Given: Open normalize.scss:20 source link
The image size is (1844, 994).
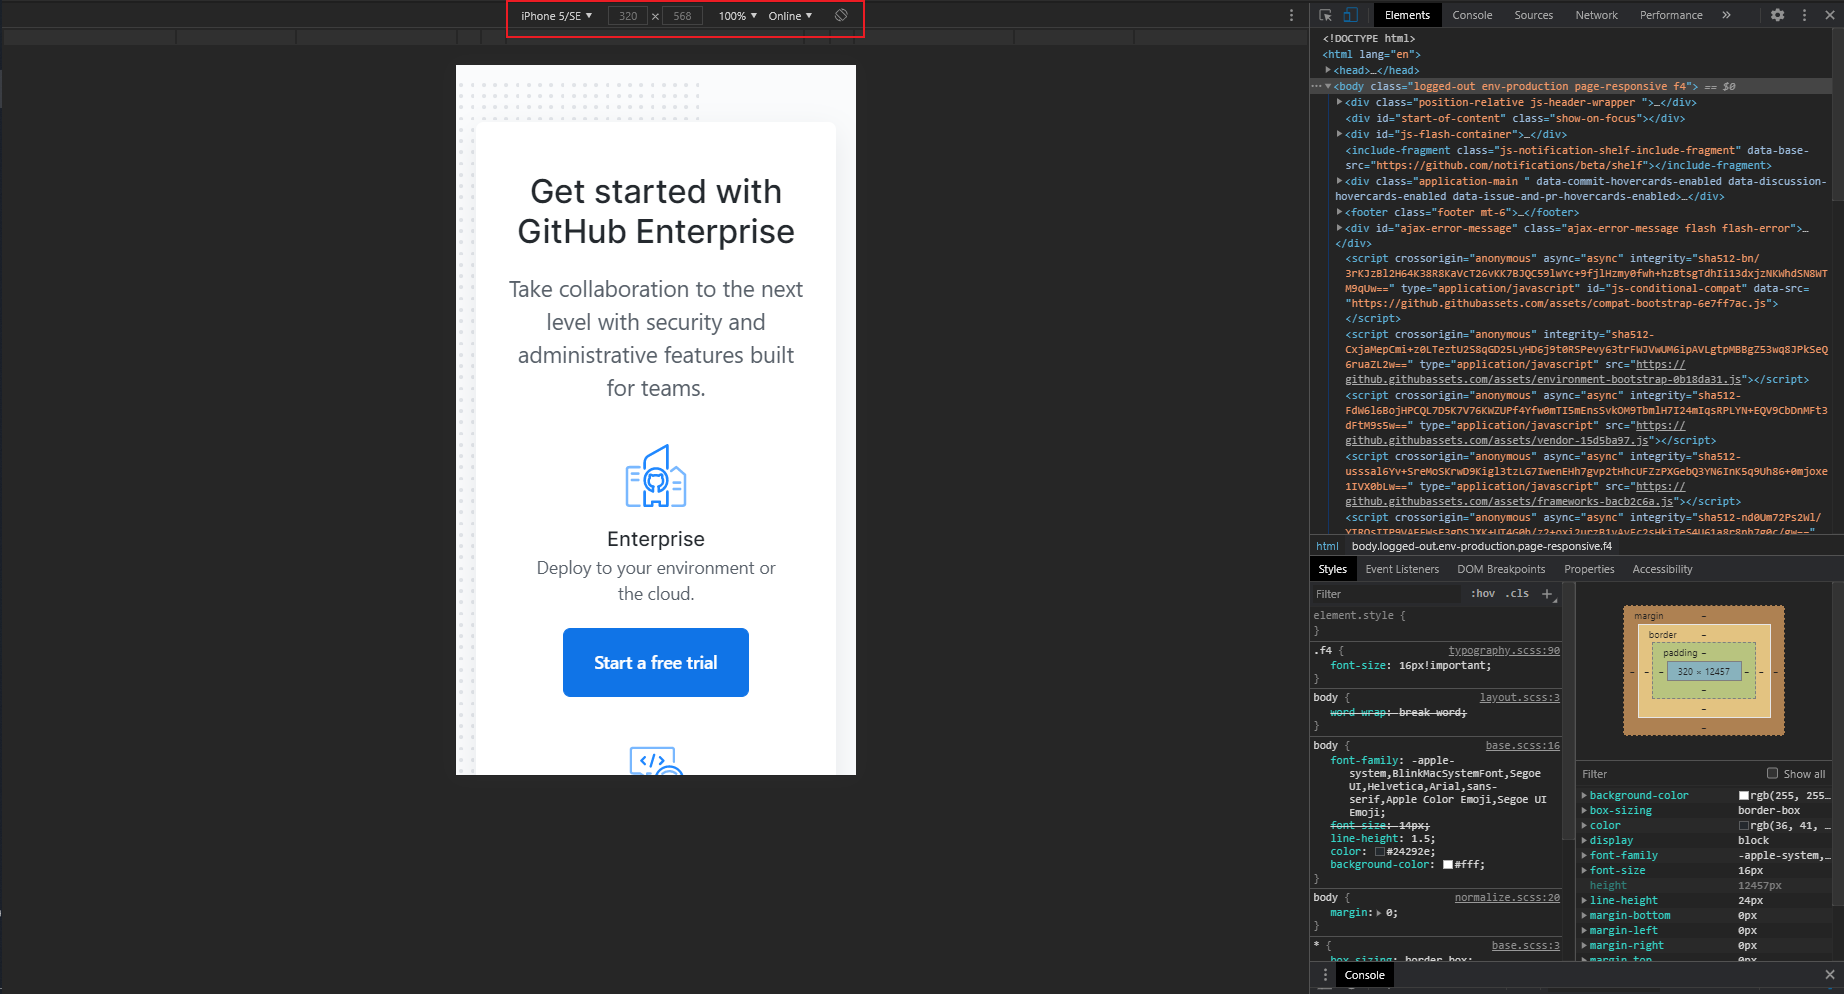Looking at the screenshot, I should click(1507, 898).
